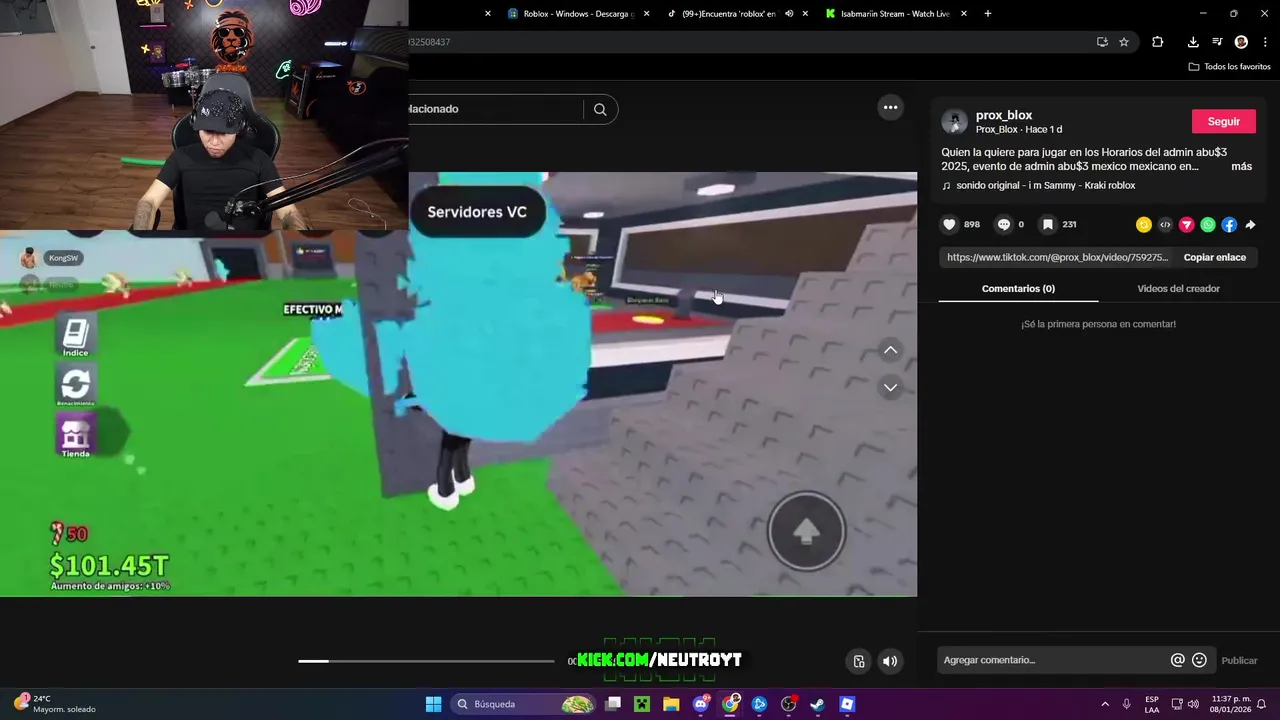The height and width of the screenshot is (720, 1280).
Task: Open Todos los favoritos bookmarks folder
Action: 1229,67
